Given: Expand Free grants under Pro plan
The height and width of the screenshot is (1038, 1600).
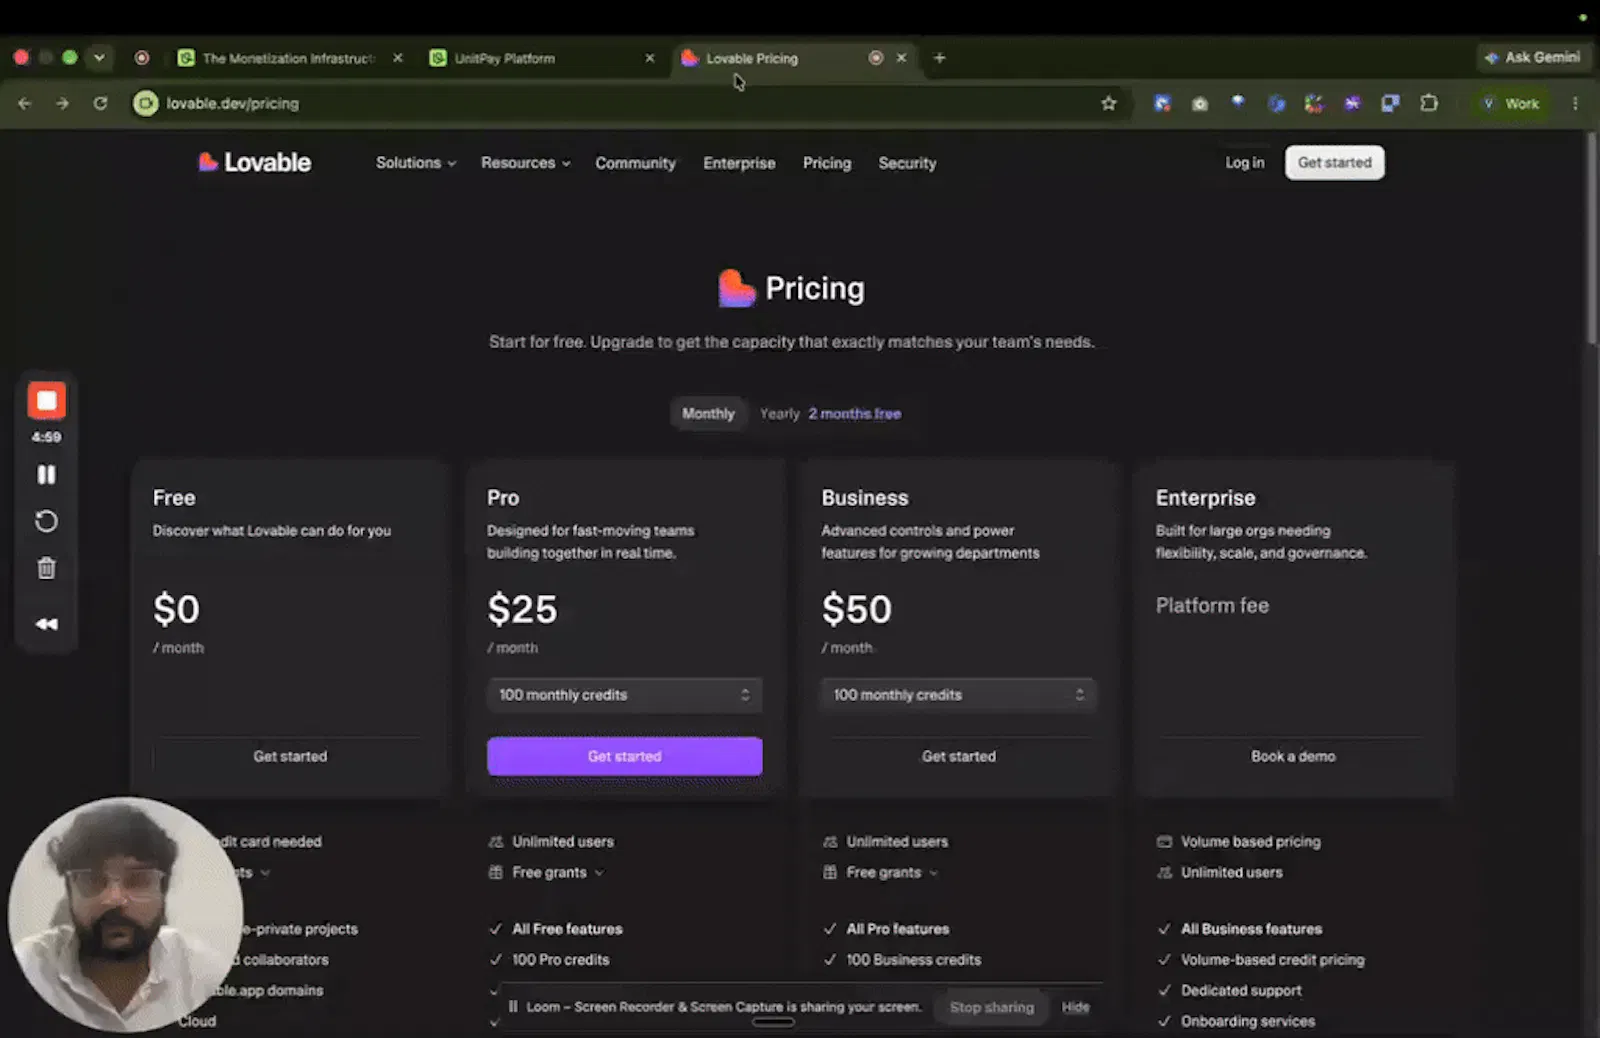Looking at the screenshot, I should (558, 873).
